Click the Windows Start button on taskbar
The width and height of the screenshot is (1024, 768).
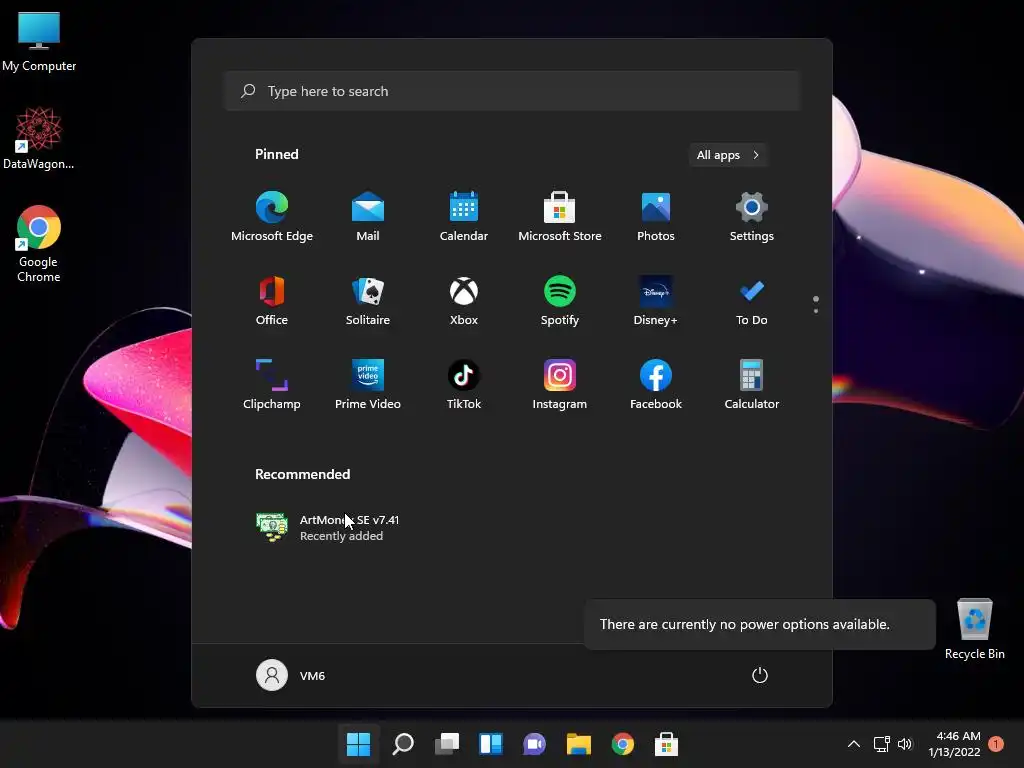(358, 744)
